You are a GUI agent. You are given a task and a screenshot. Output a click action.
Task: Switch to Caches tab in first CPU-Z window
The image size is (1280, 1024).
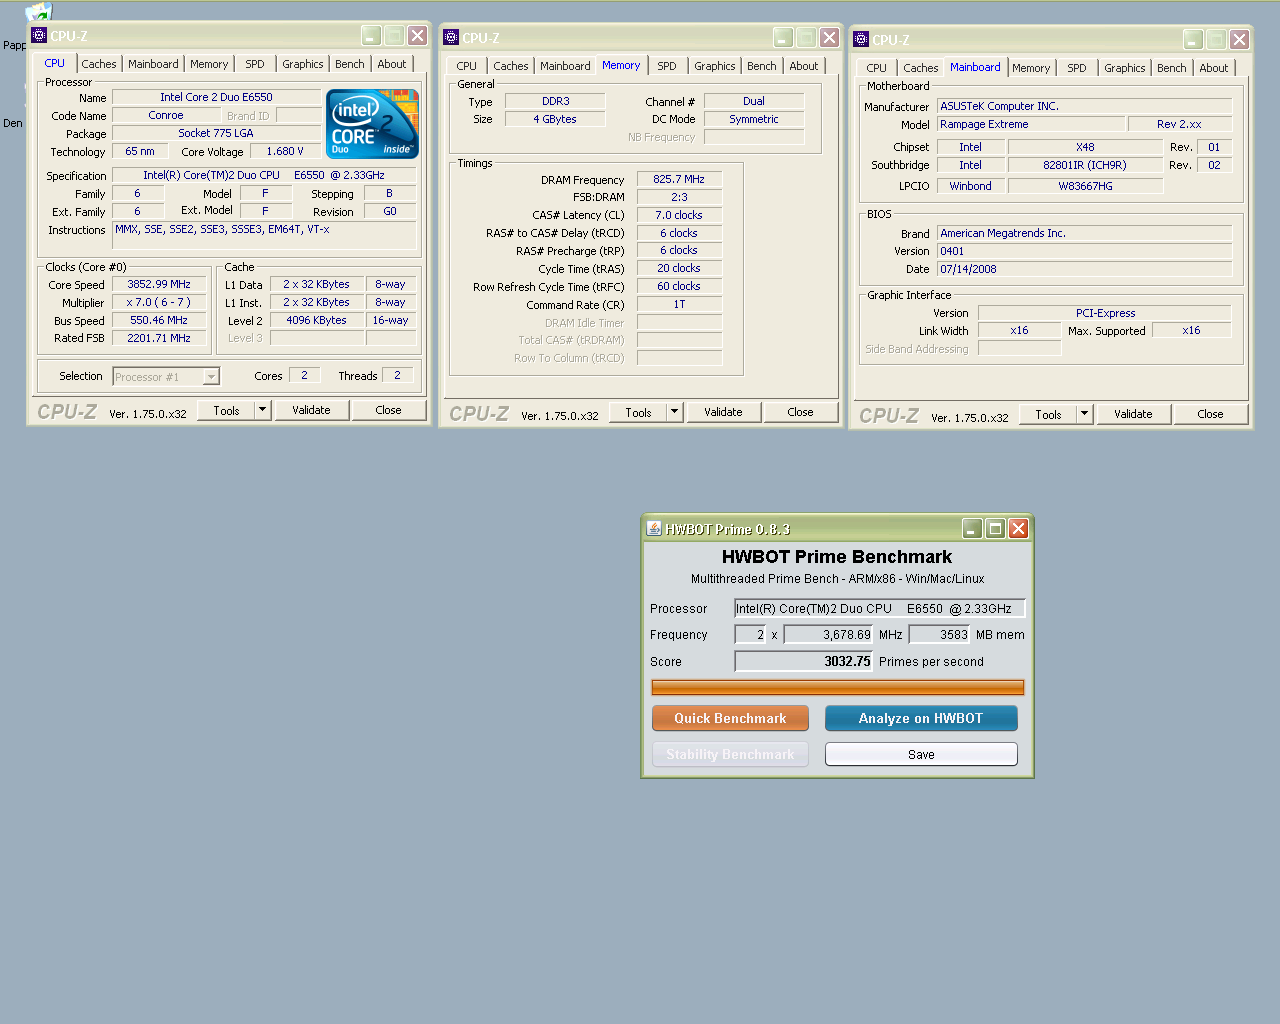pos(99,64)
